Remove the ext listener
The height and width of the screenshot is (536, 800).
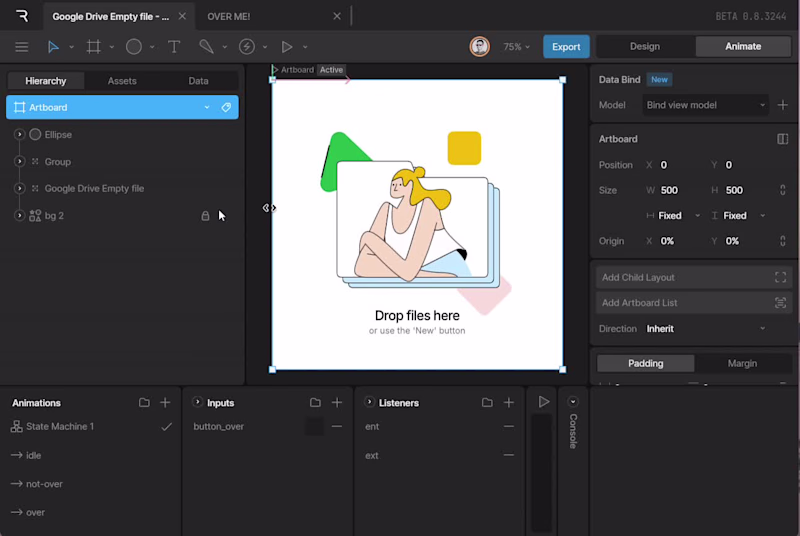pyautogui.click(x=509, y=455)
